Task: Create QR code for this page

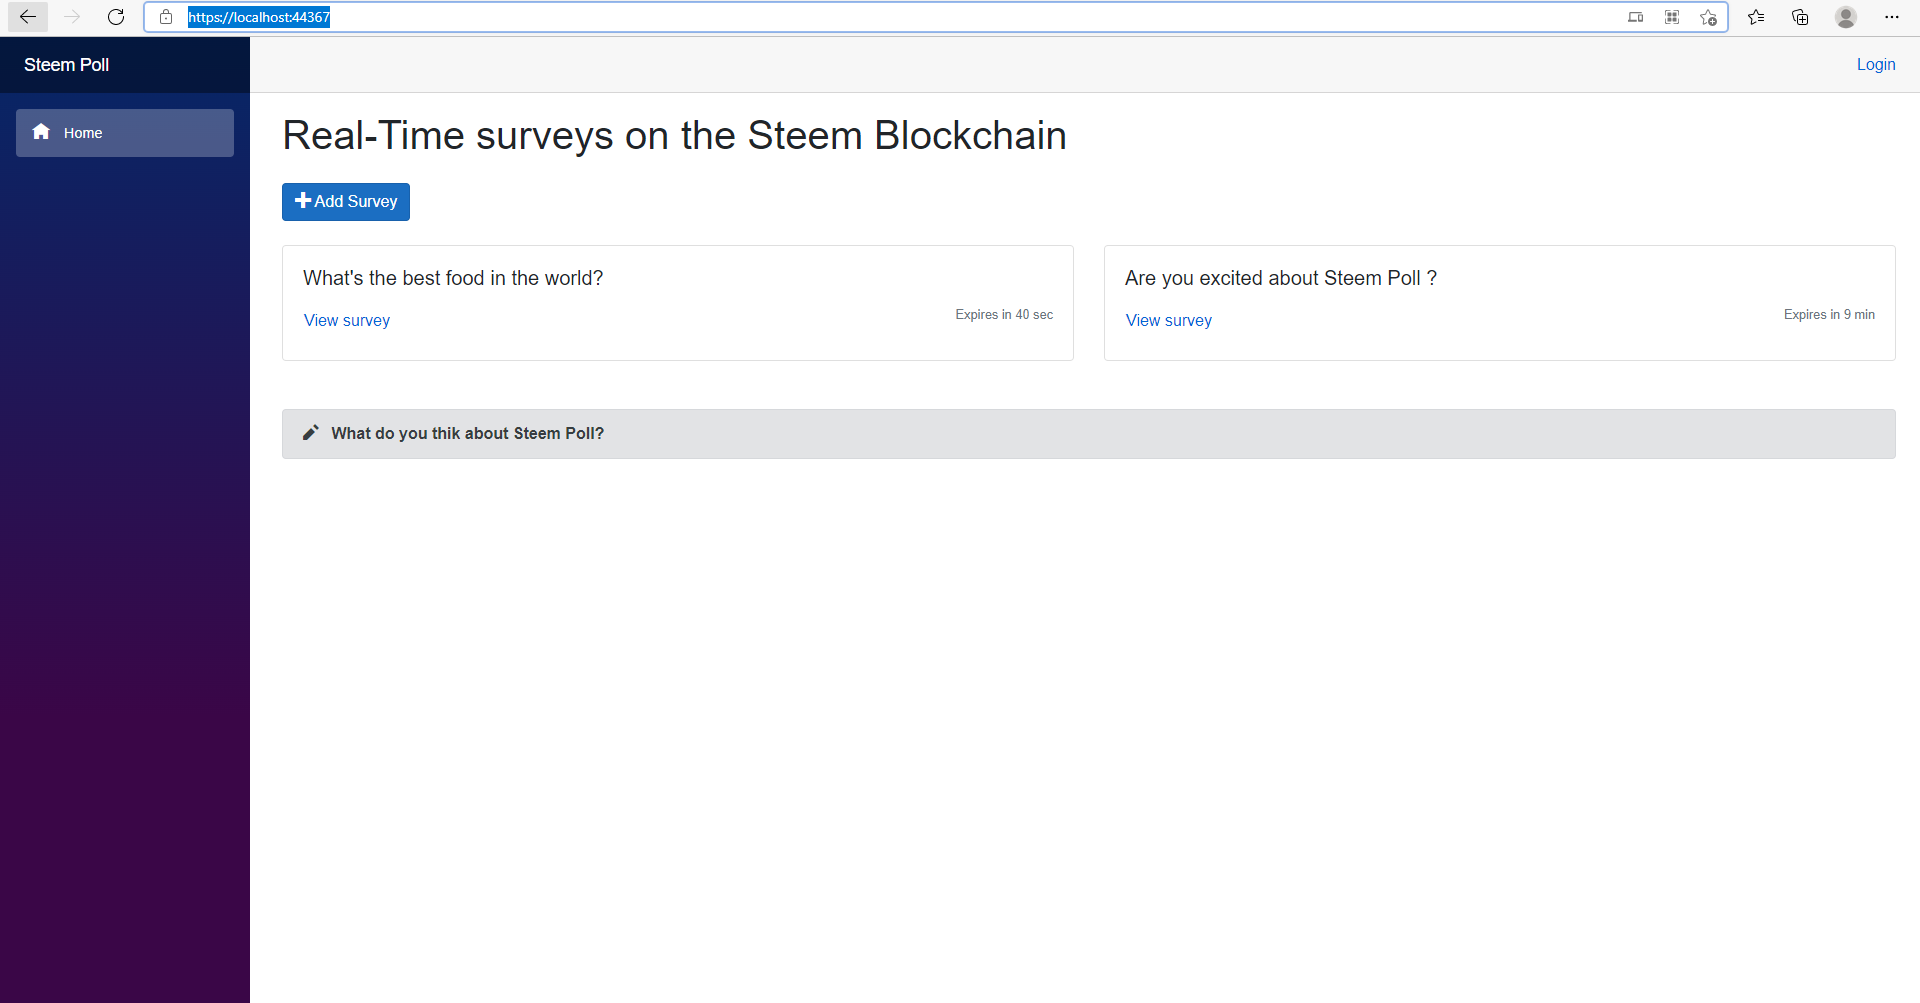Action: click(1672, 17)
